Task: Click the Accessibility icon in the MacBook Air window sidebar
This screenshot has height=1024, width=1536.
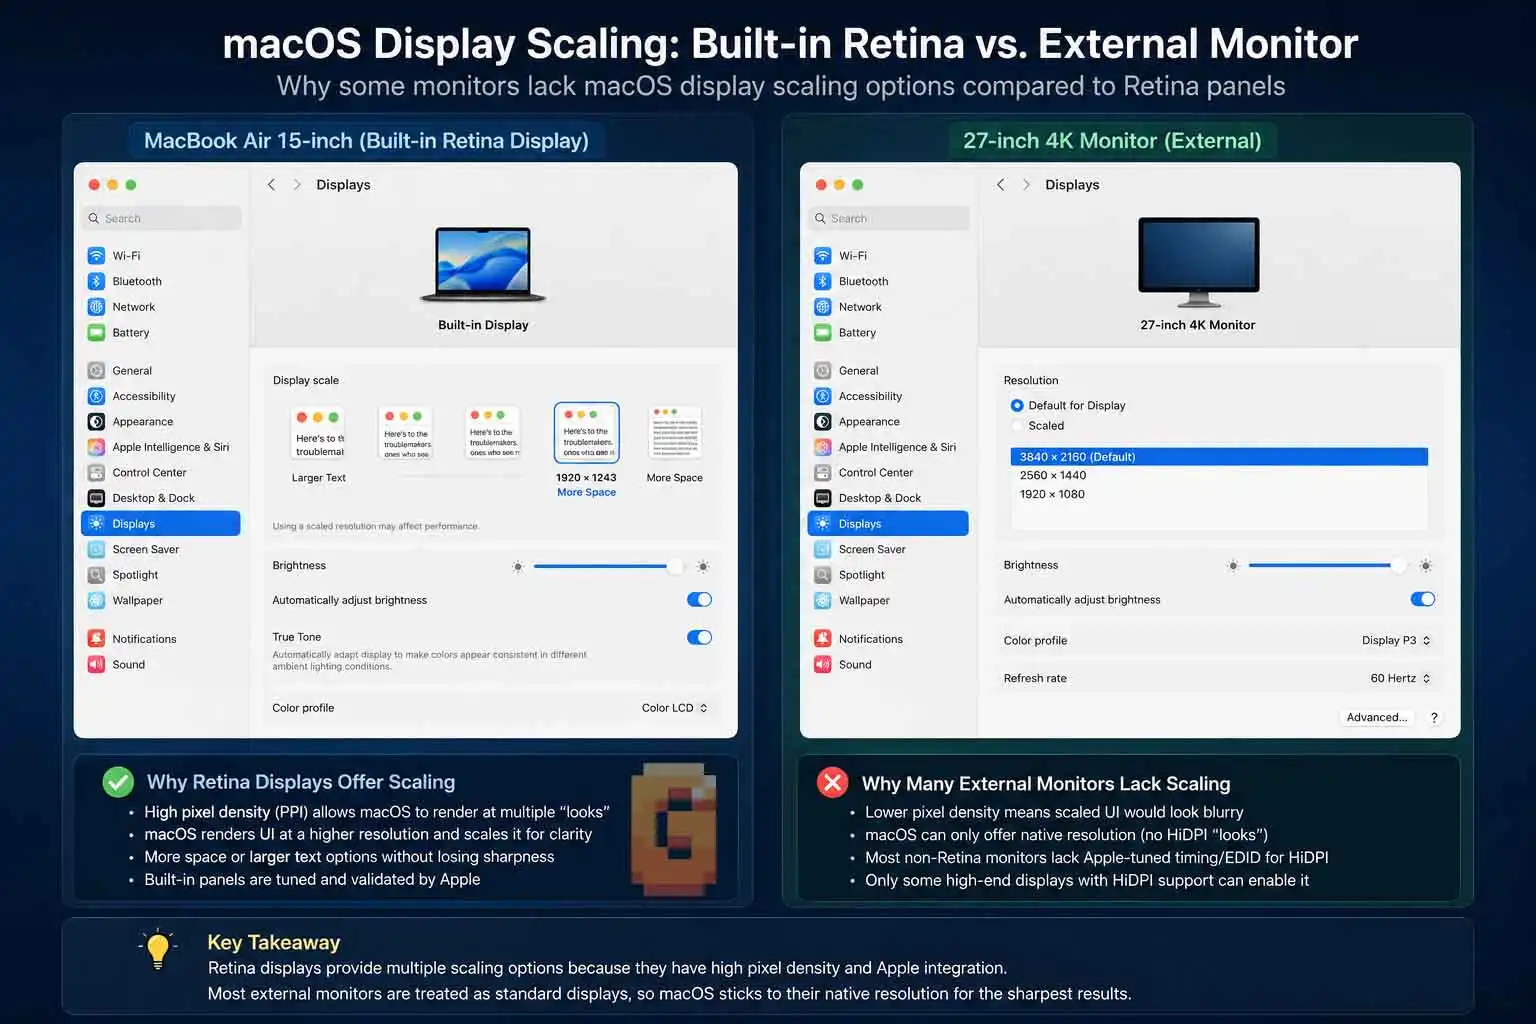Action: [96, 396]
